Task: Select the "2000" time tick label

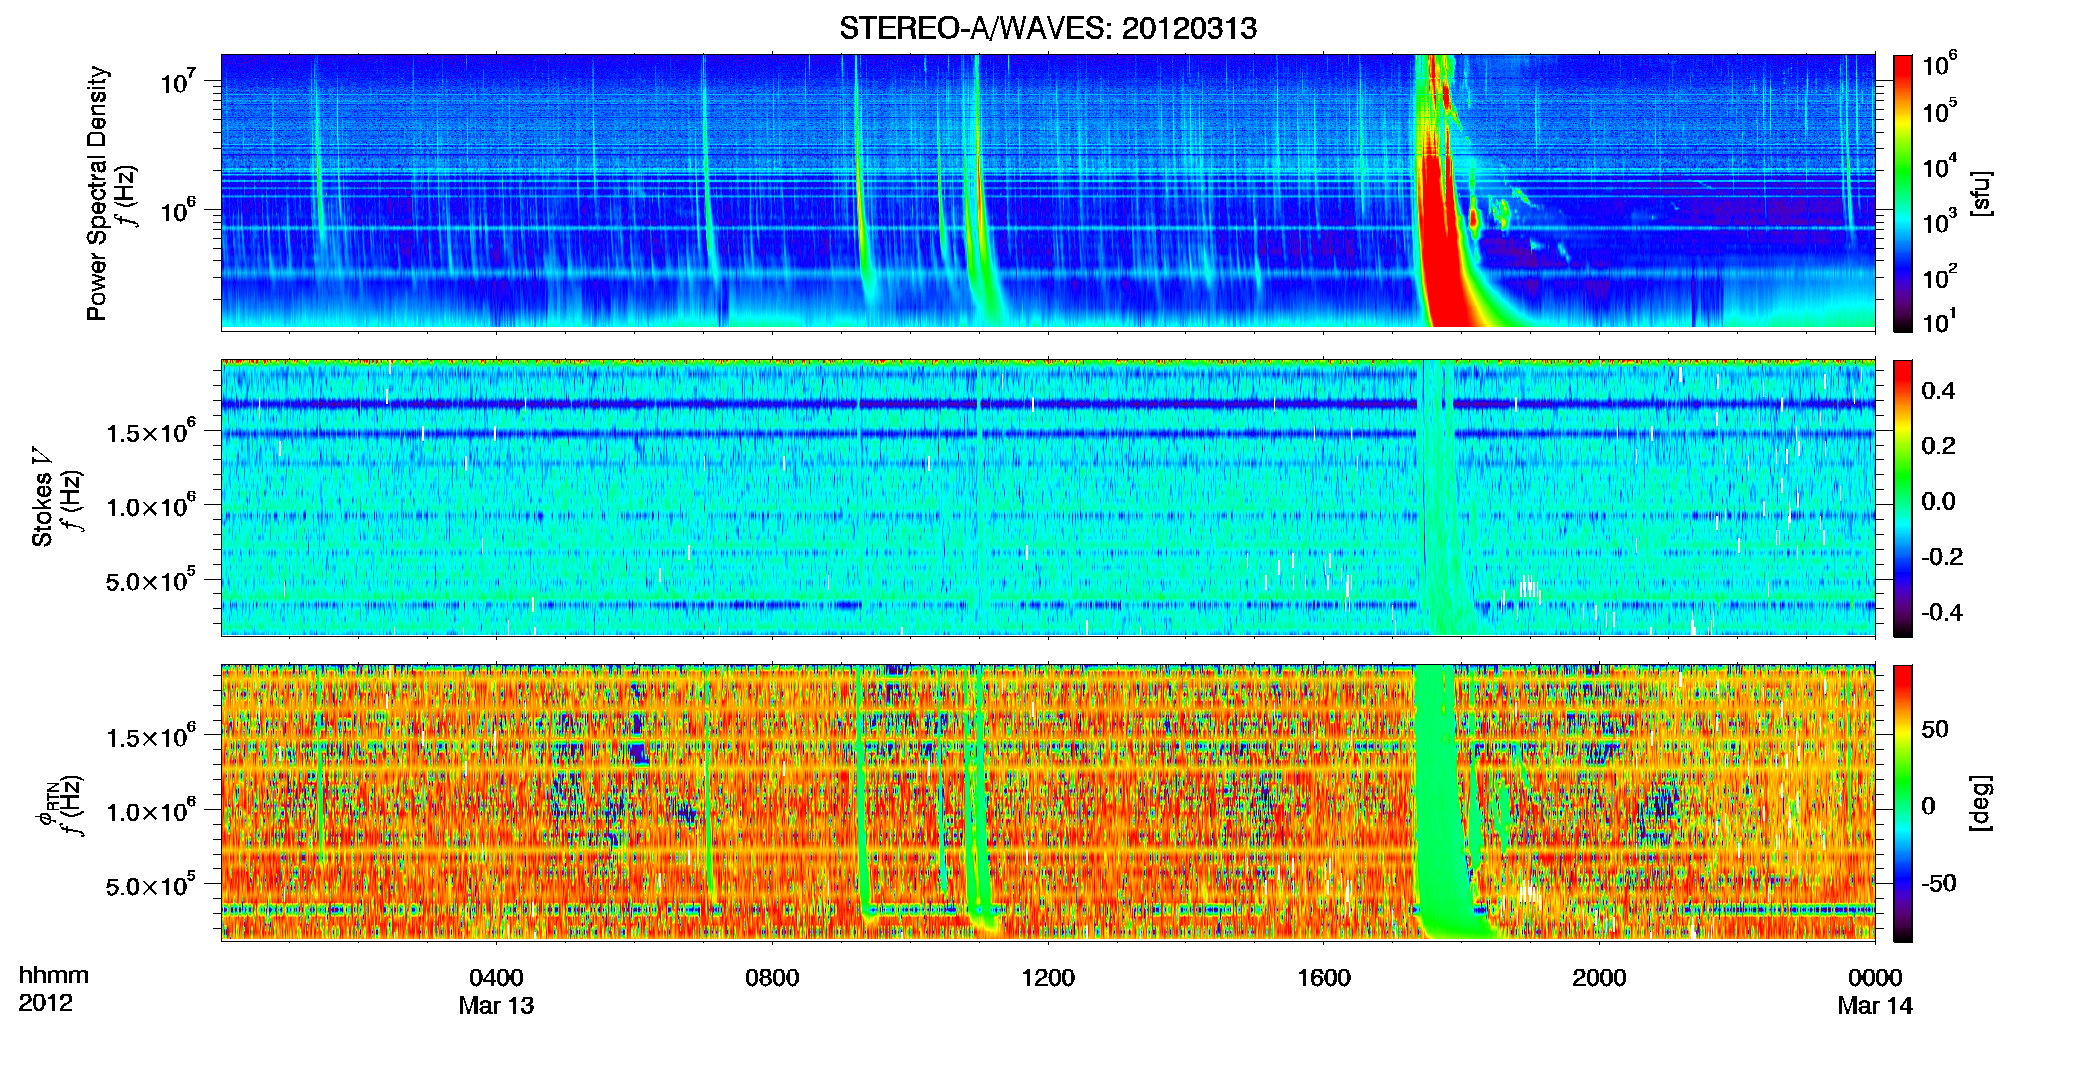Action: click(x=1599, y=977)
